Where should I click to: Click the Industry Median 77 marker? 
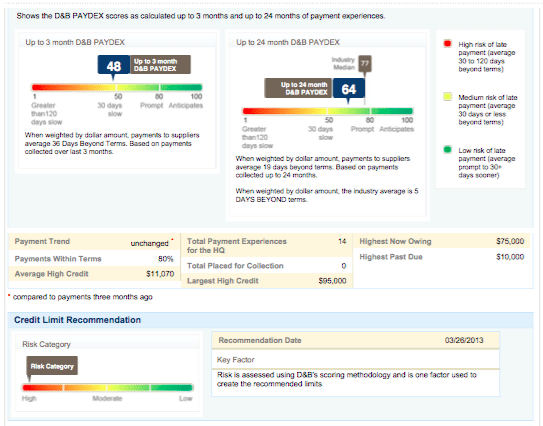(365, 63)
